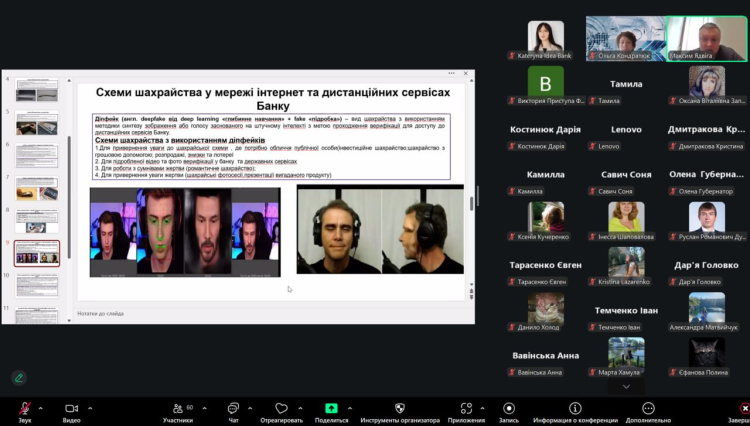
Task: Click the red Завершить end meeting button
Action: coord(740,409)
